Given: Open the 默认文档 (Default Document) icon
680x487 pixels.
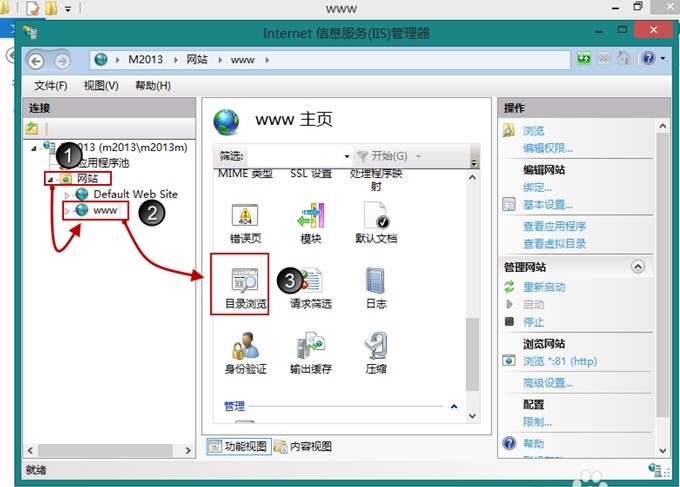Looking at the screenshot, I should 376,223.
